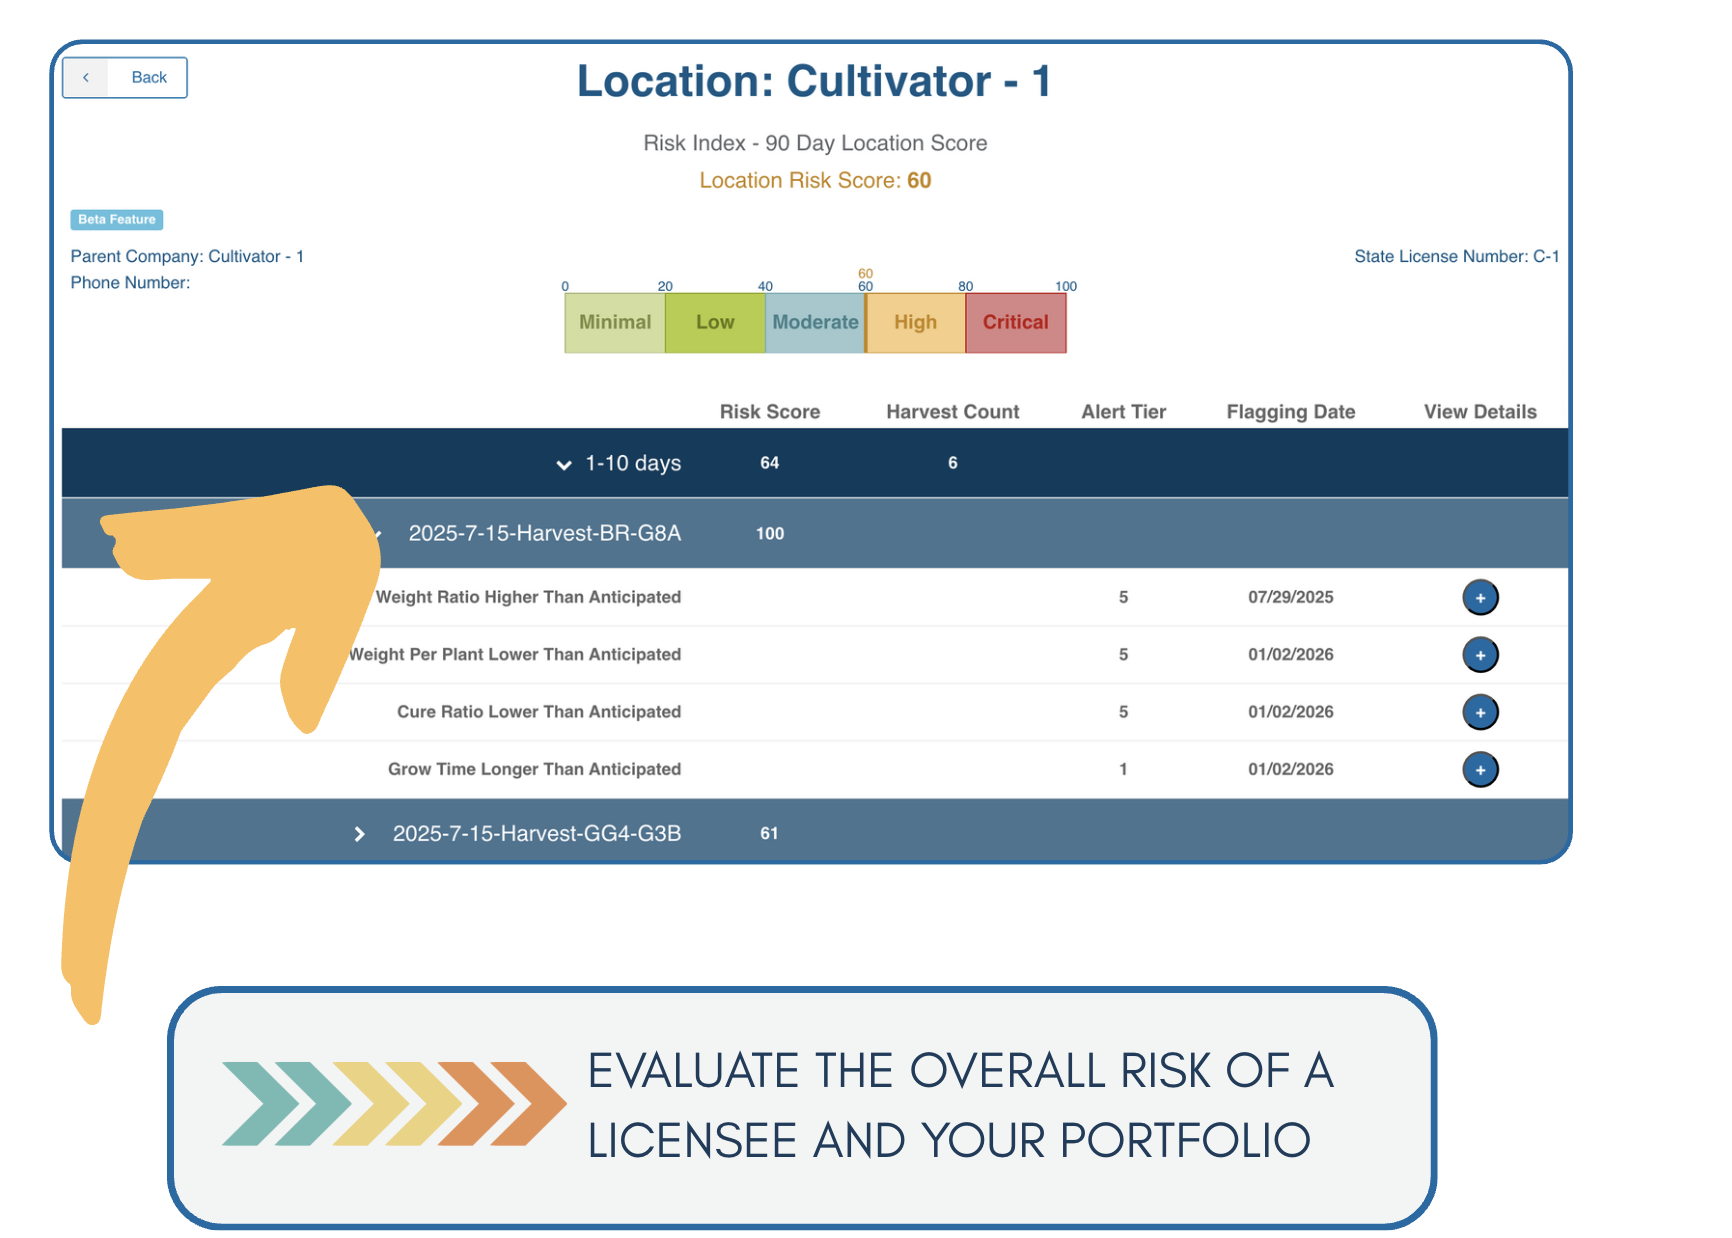Open details for Weight Ratio Higher Than Anticipated
The width and height of the screenshot is (1732, 1238).
[x=1480, y=598]
